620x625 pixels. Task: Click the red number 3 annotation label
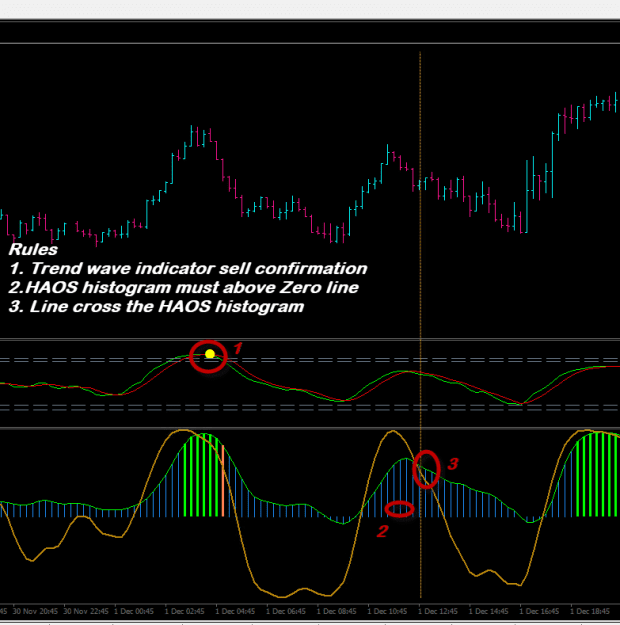point(453,464)
